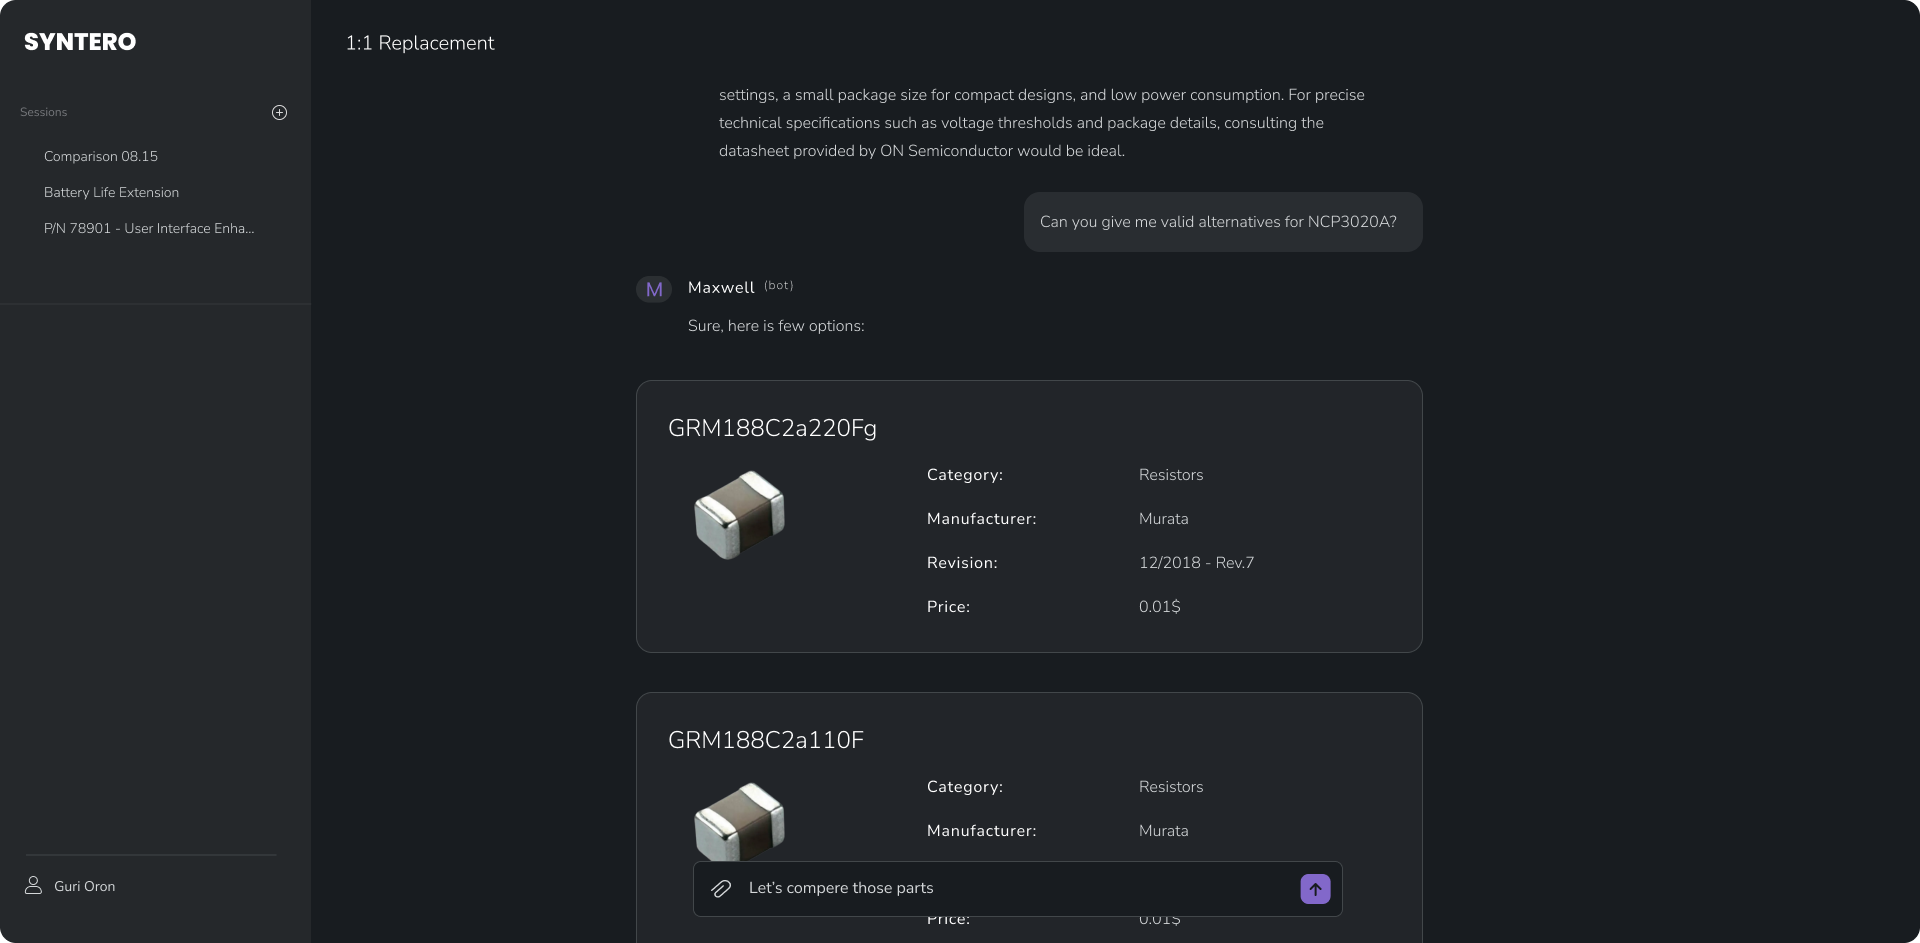The image size is (1920, 943).
Task: Click the Manufacturer label in GRM188C2a110F card
Action: tap(981, 831)
